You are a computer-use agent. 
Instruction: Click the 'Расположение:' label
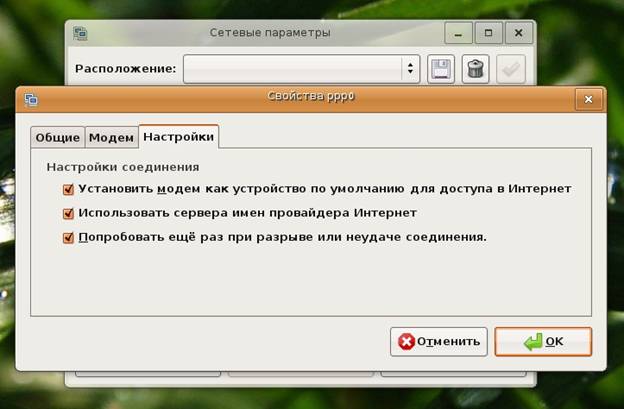[125, 69]
